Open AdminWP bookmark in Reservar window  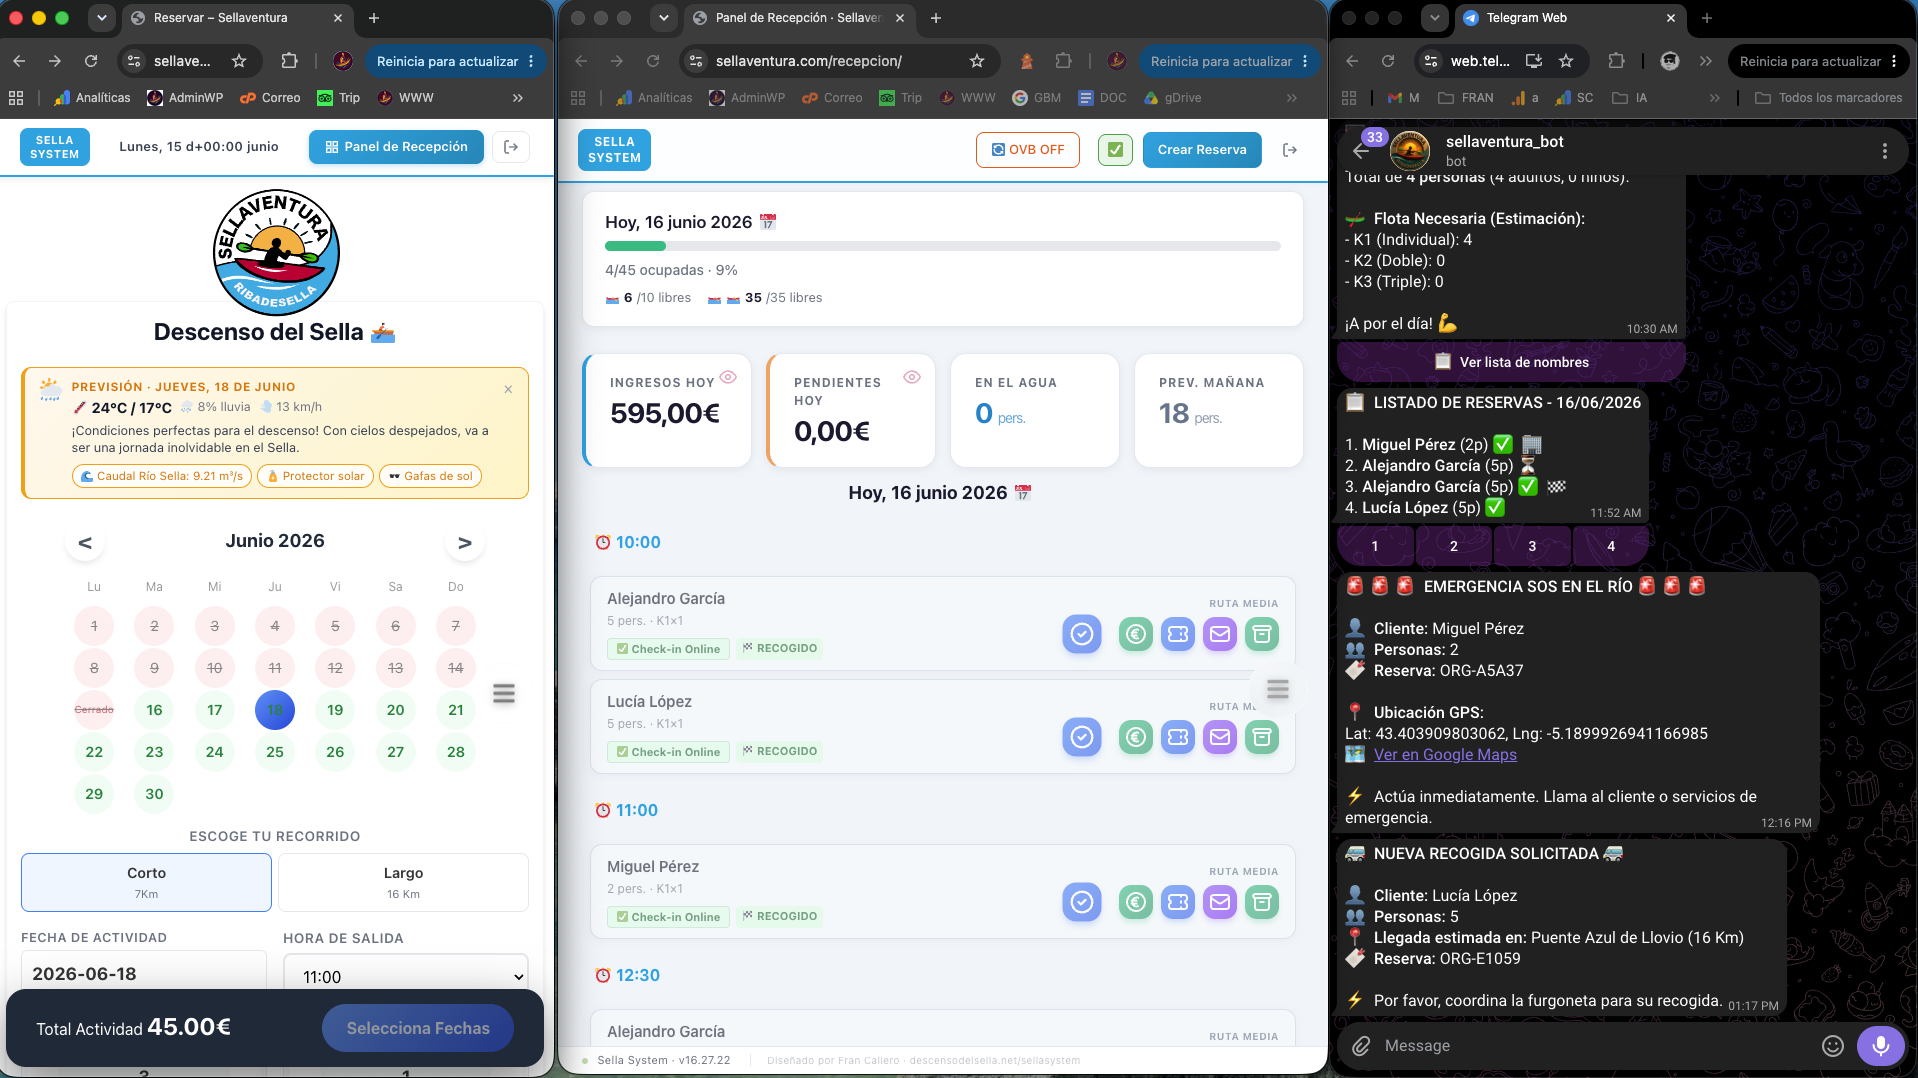(x=185, y=98)
